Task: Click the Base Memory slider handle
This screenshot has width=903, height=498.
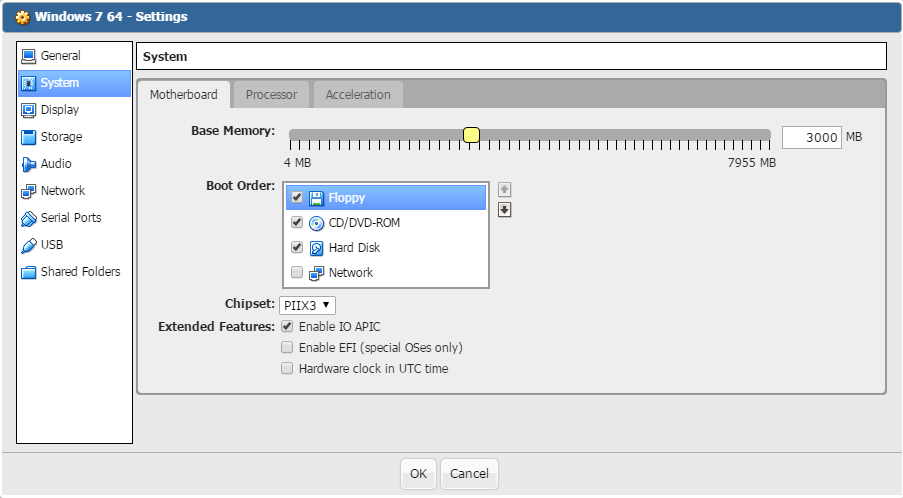Action: tap(471, 136)
